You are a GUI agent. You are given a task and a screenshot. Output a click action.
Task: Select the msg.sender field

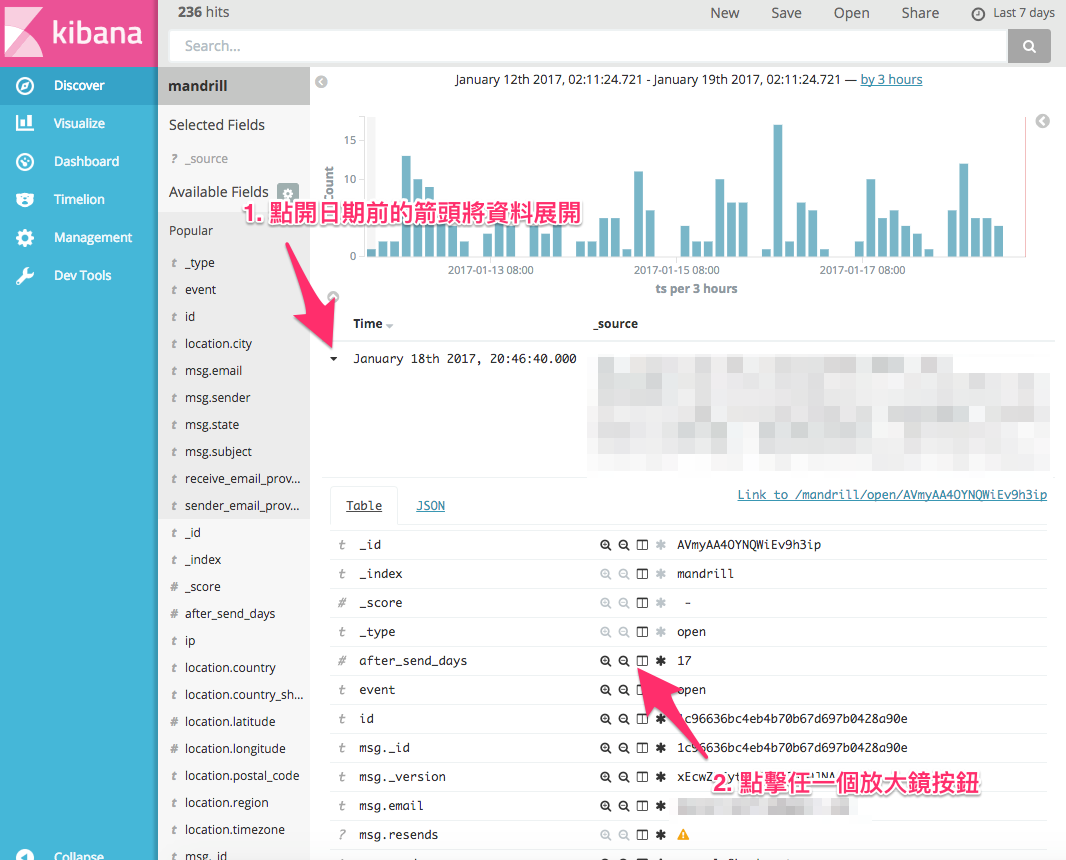point(218,398)
